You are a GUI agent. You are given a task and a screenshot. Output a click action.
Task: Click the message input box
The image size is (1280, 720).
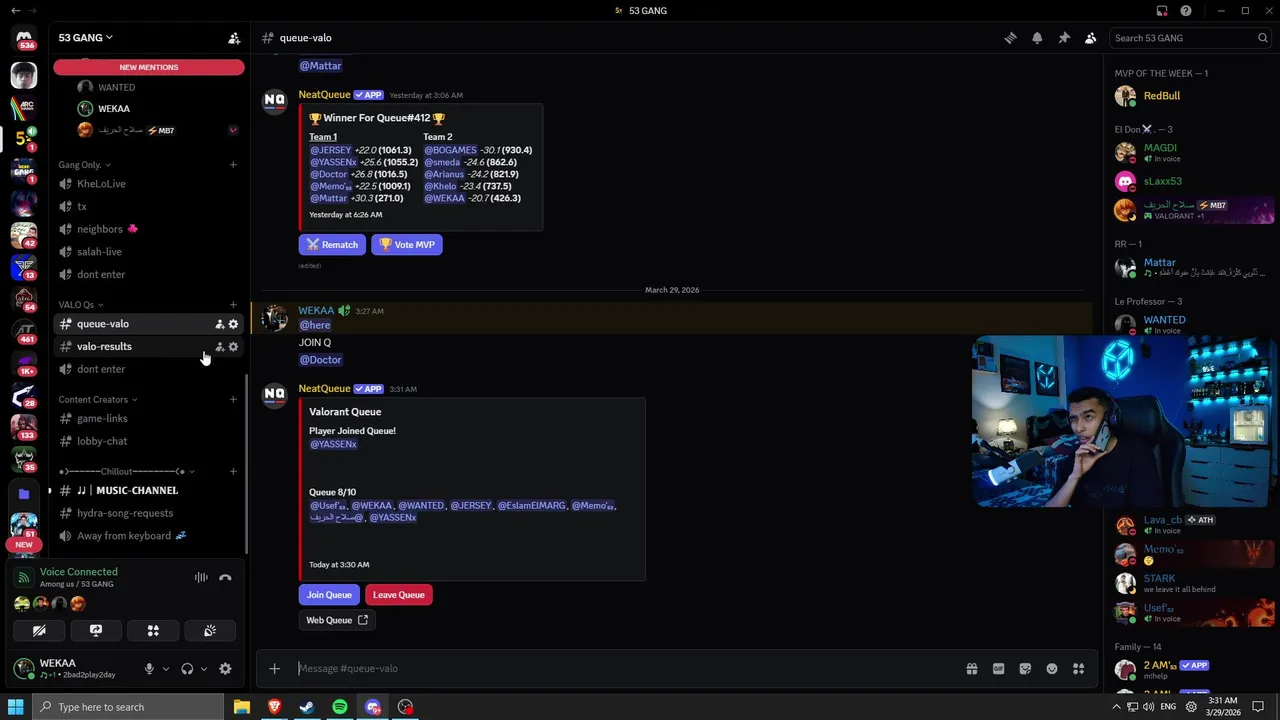point(625,669)
